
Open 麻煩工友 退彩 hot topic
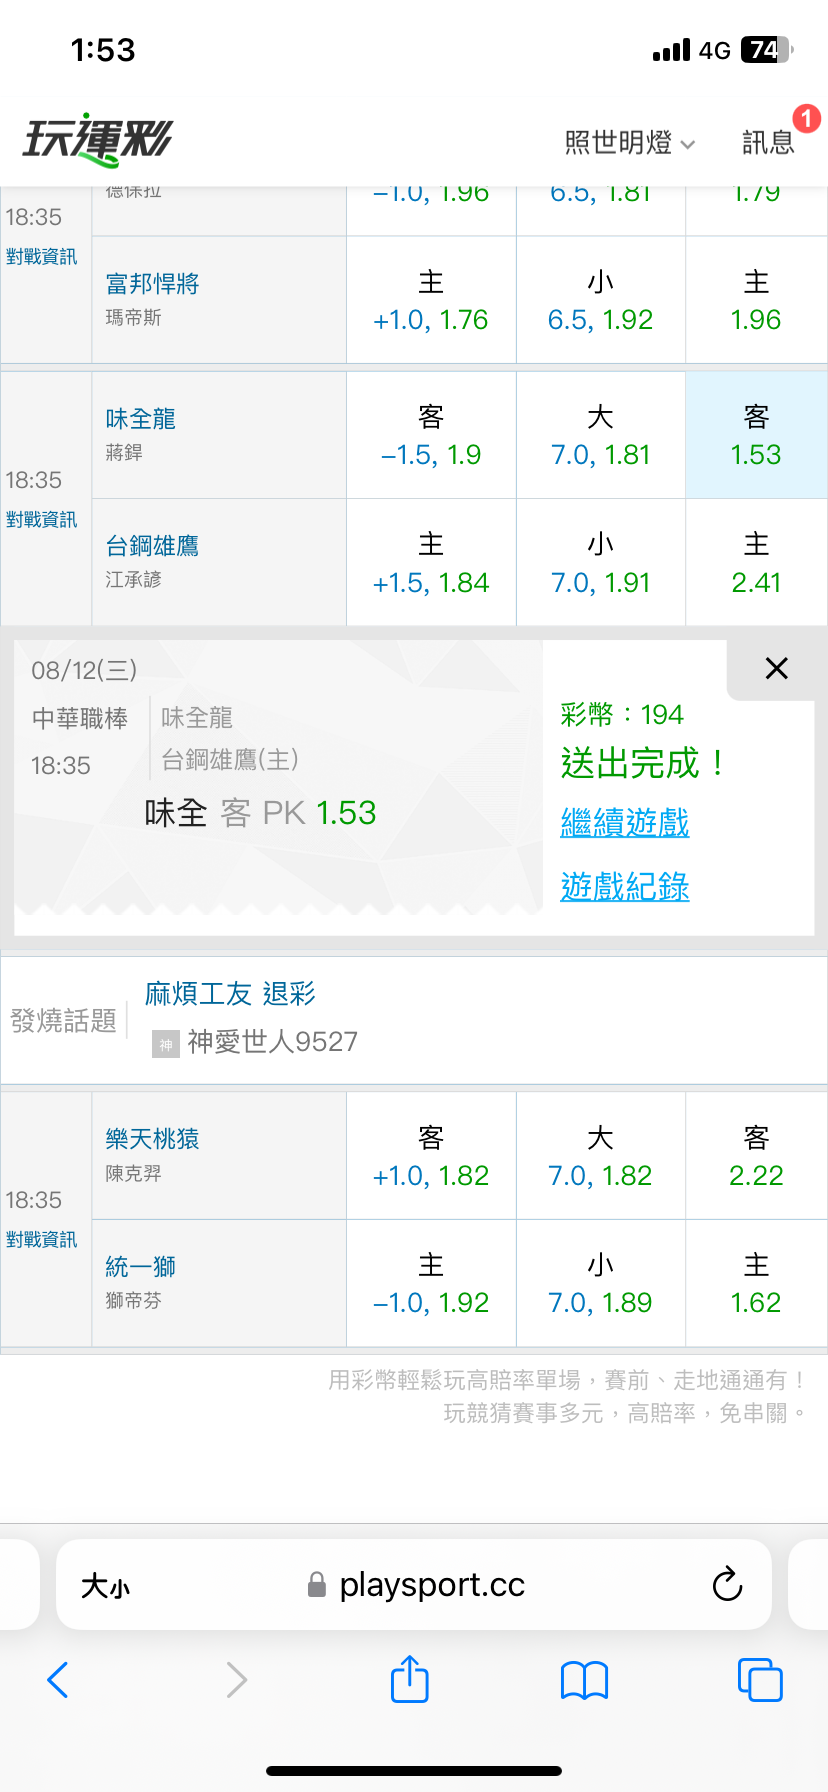pyautogui.click(x=230, y=993)
